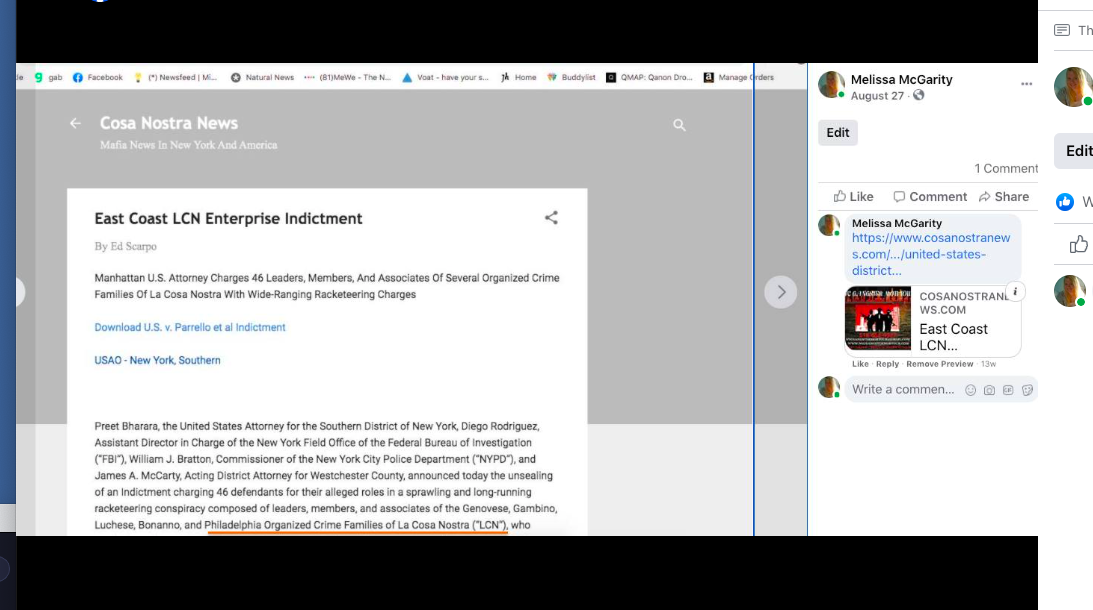Click the 13w comment timestamp
The width and height of the screenshot is (1093, 610).
pyautogui.click(x=988, y=364)
